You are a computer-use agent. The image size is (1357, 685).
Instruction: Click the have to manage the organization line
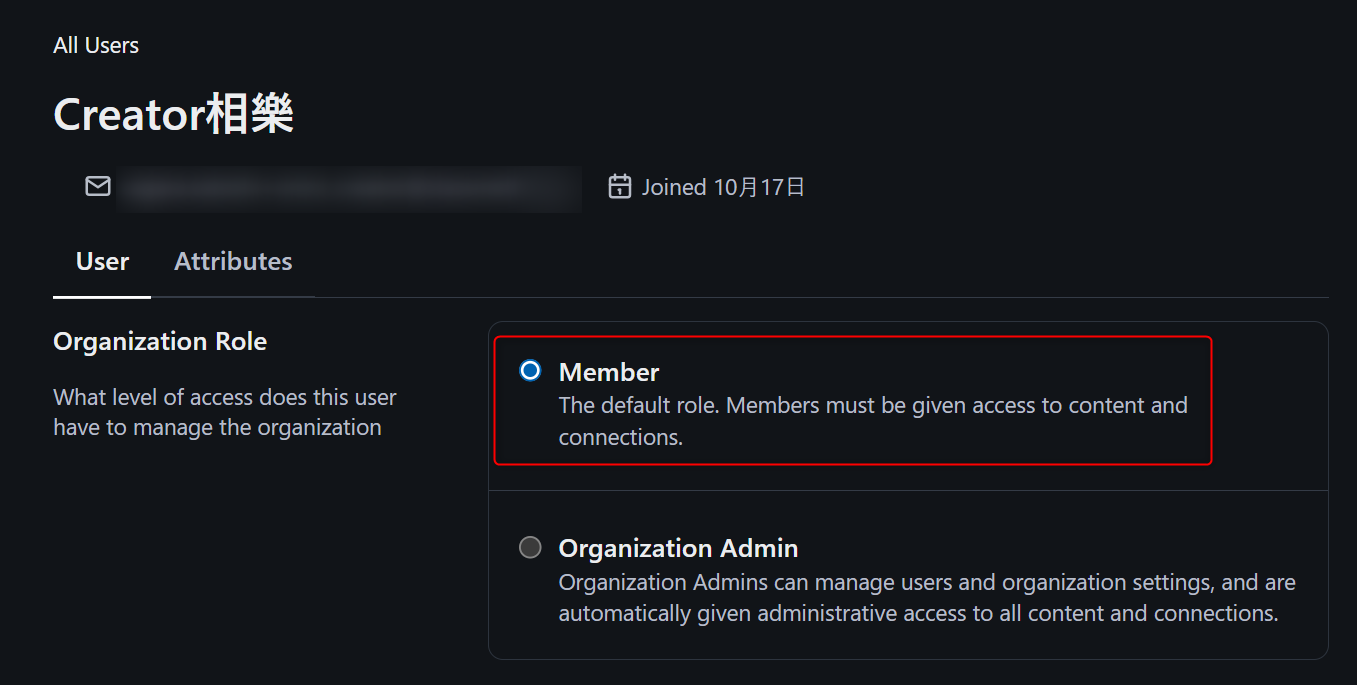(x=217, y=428)
